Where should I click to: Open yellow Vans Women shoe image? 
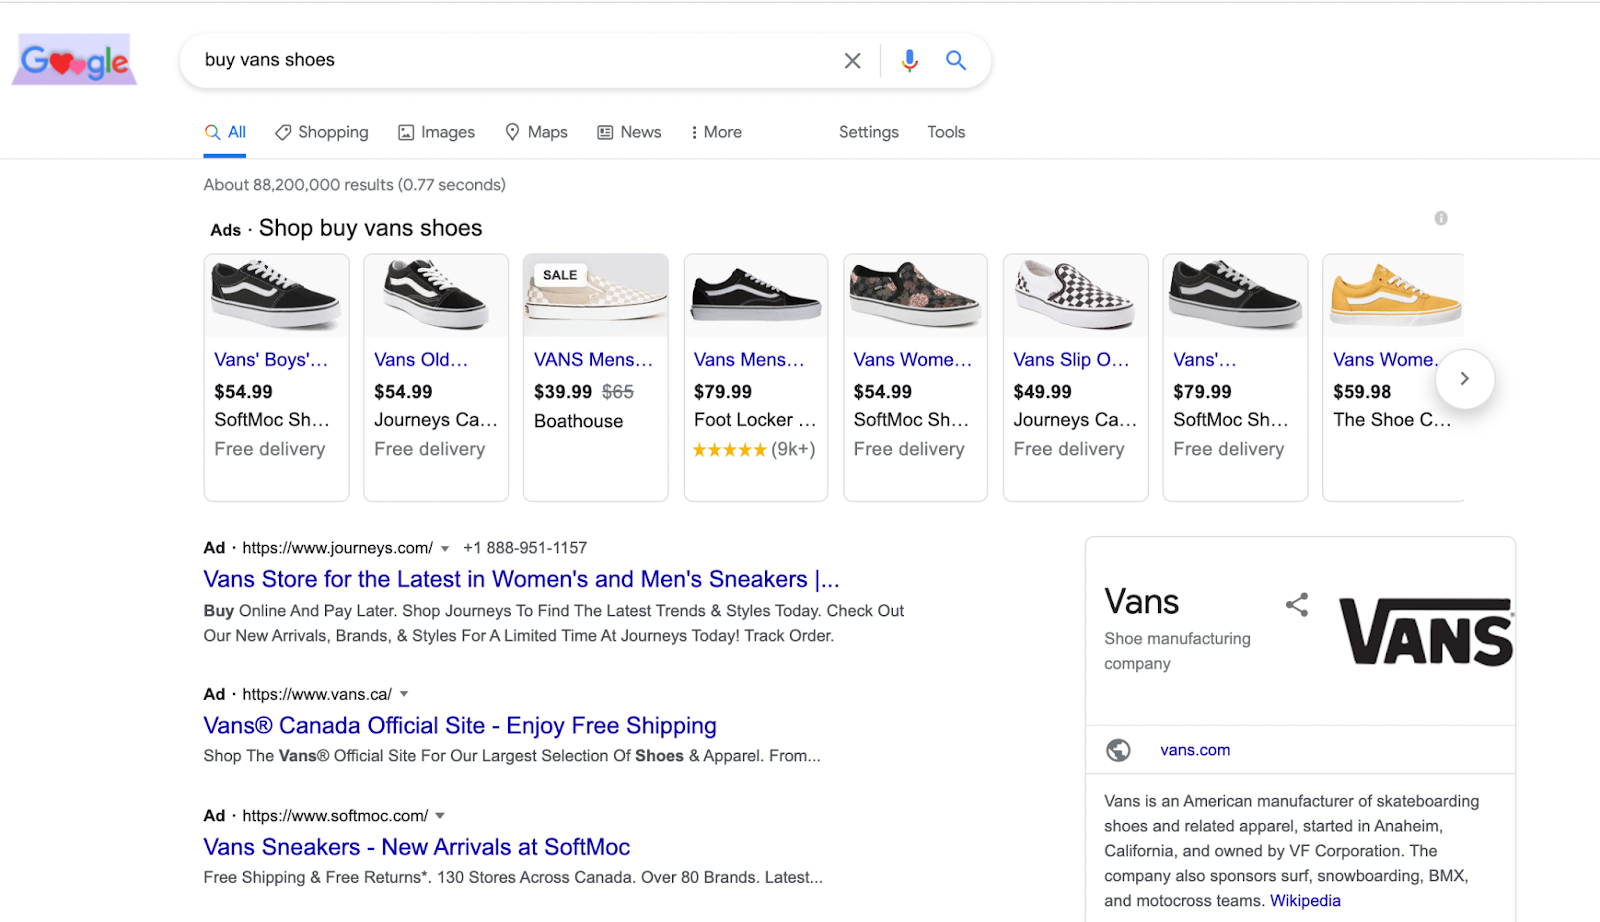point(1393,295)
